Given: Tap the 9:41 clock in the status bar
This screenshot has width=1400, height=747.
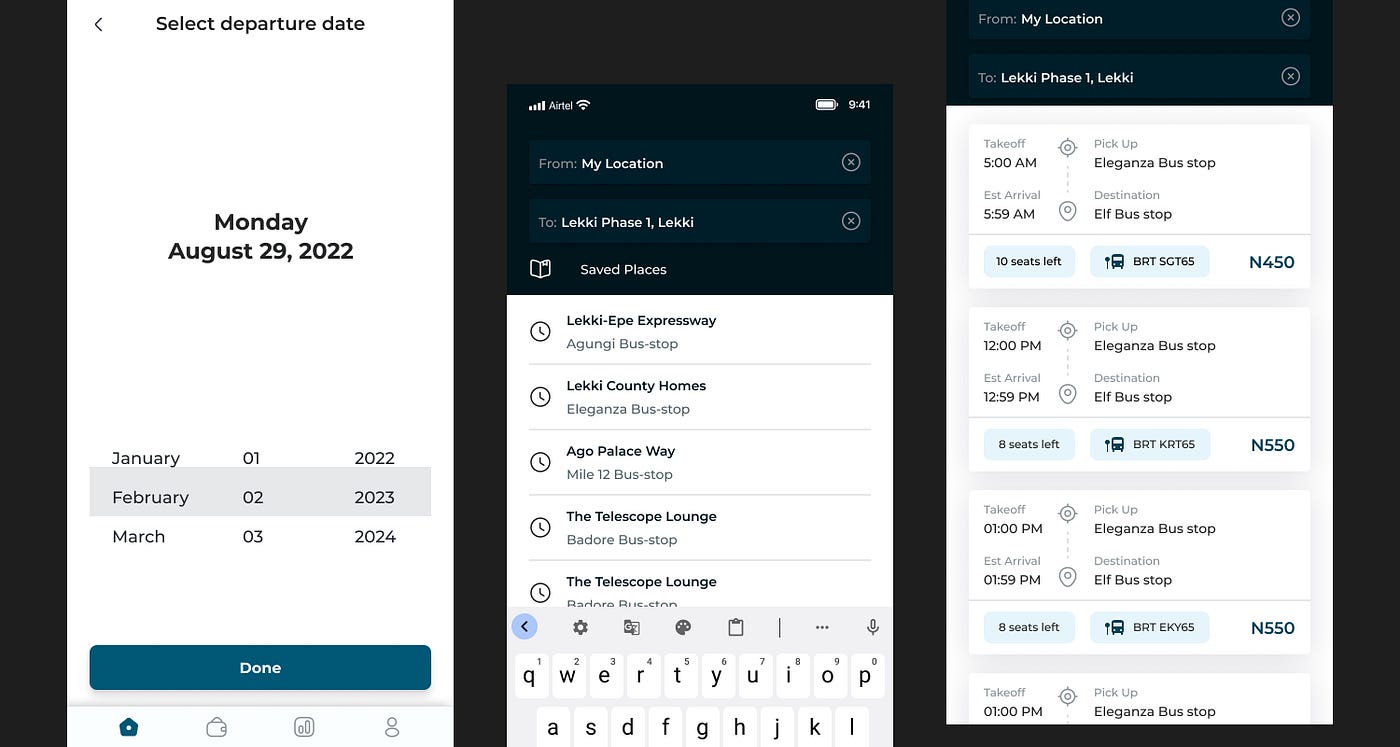Looking at the screenshot, I should [x=859, y=104].
